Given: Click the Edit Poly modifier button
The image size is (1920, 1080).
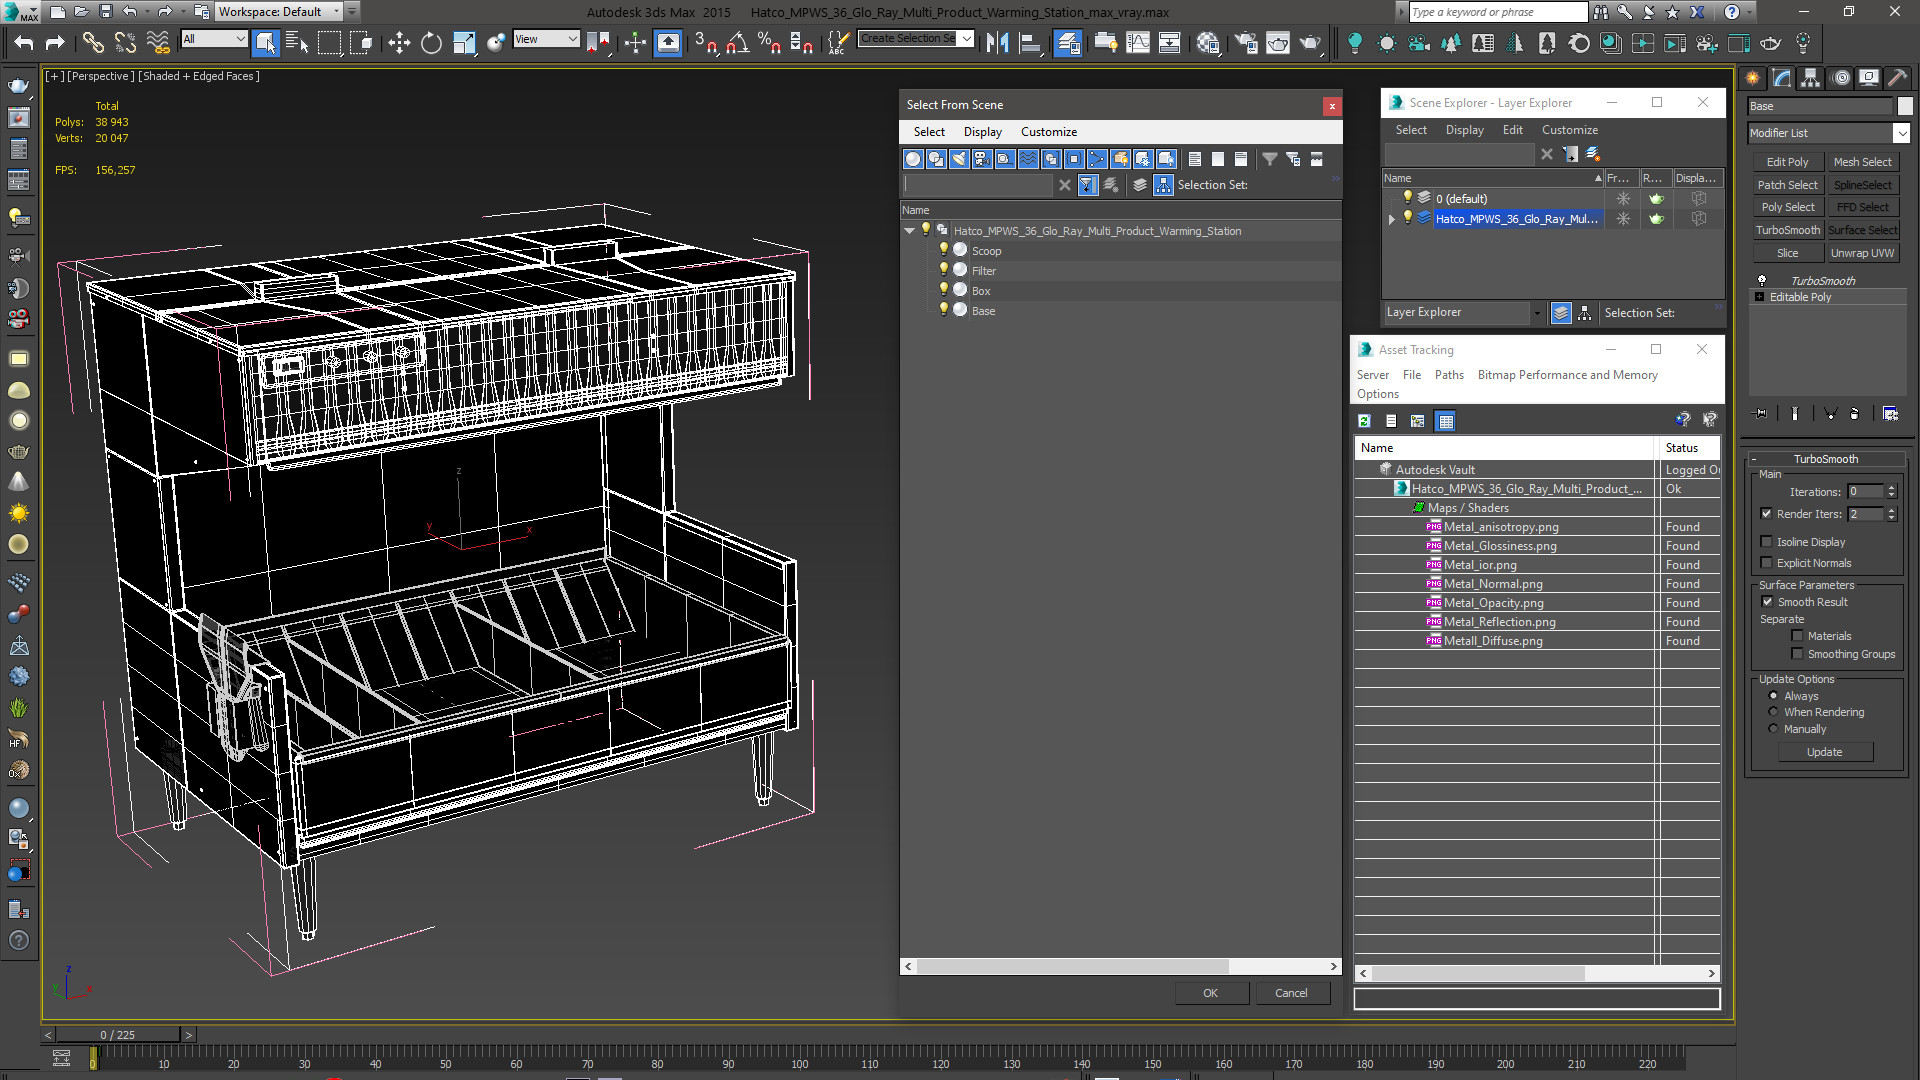Looking at the screenshot, I should (x=1787, y=162).
